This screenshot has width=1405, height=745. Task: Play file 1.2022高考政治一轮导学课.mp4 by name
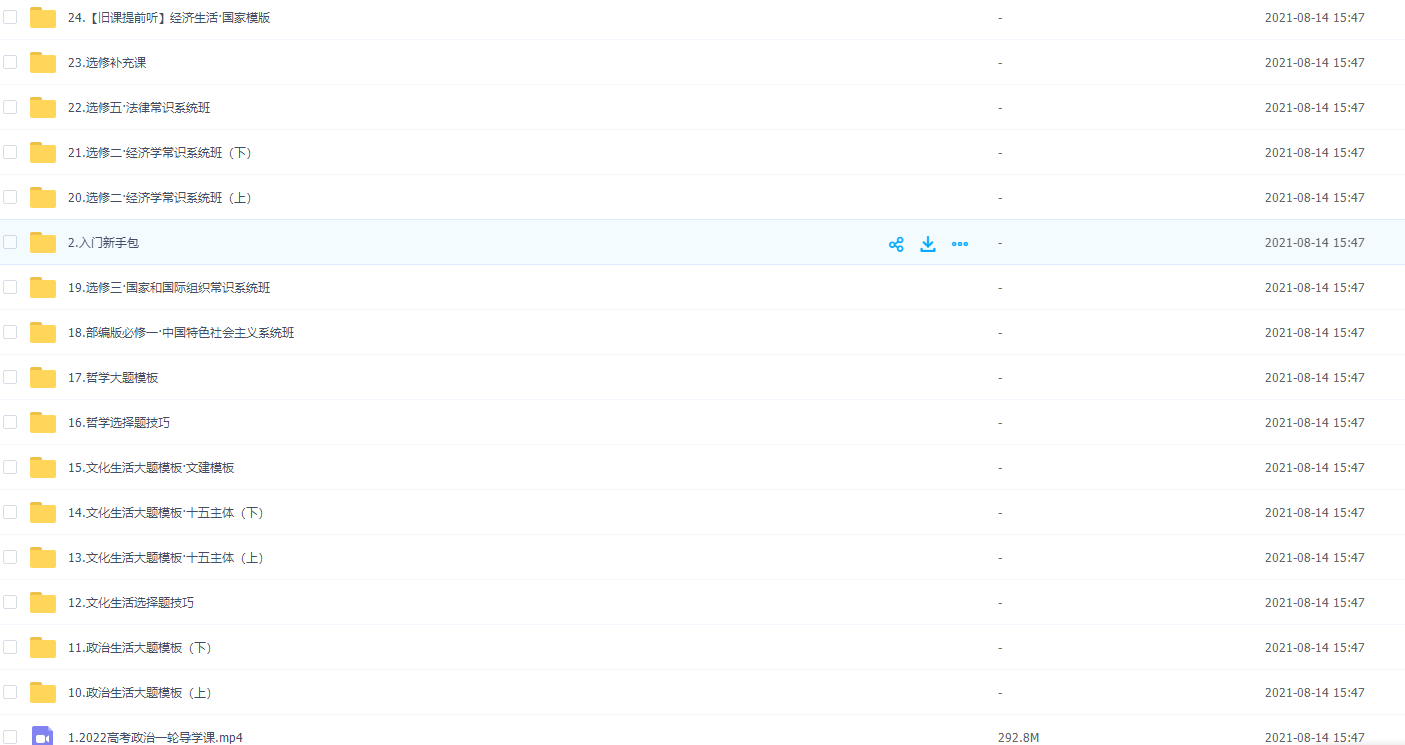tap(155, 738)
